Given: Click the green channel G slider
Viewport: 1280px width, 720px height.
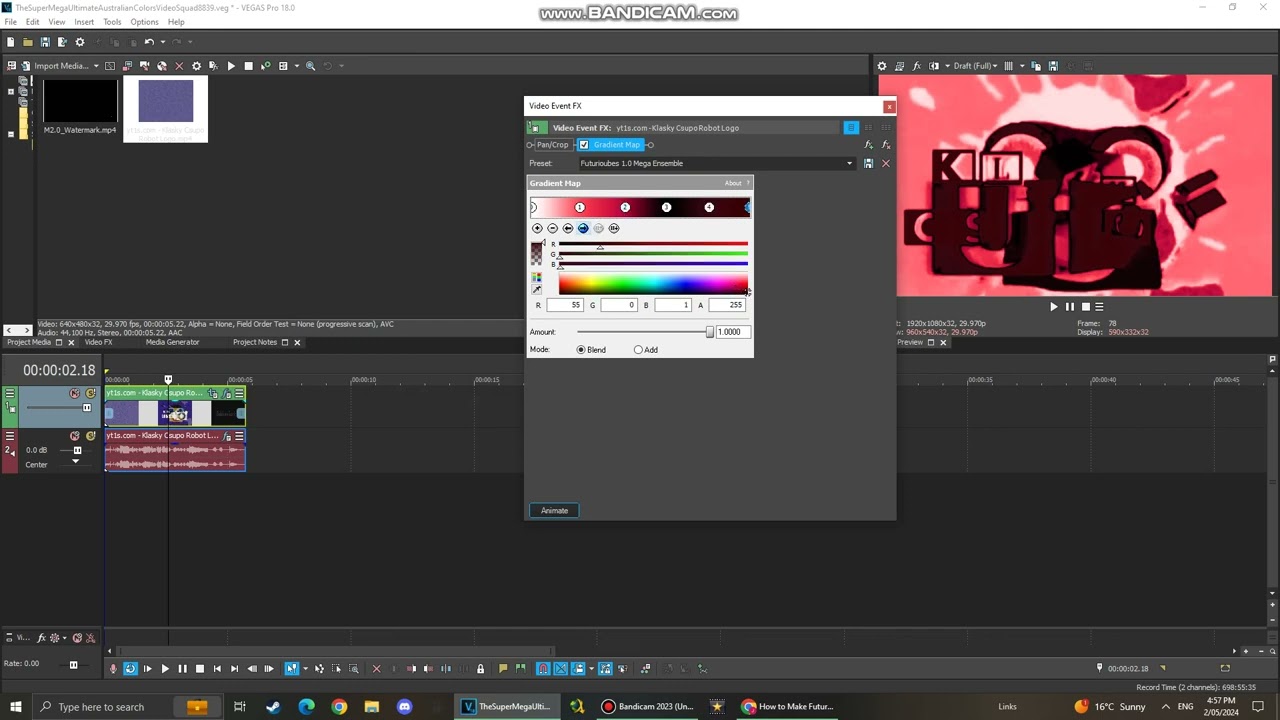Looking at the screenshot, I should tap(653, 254).
